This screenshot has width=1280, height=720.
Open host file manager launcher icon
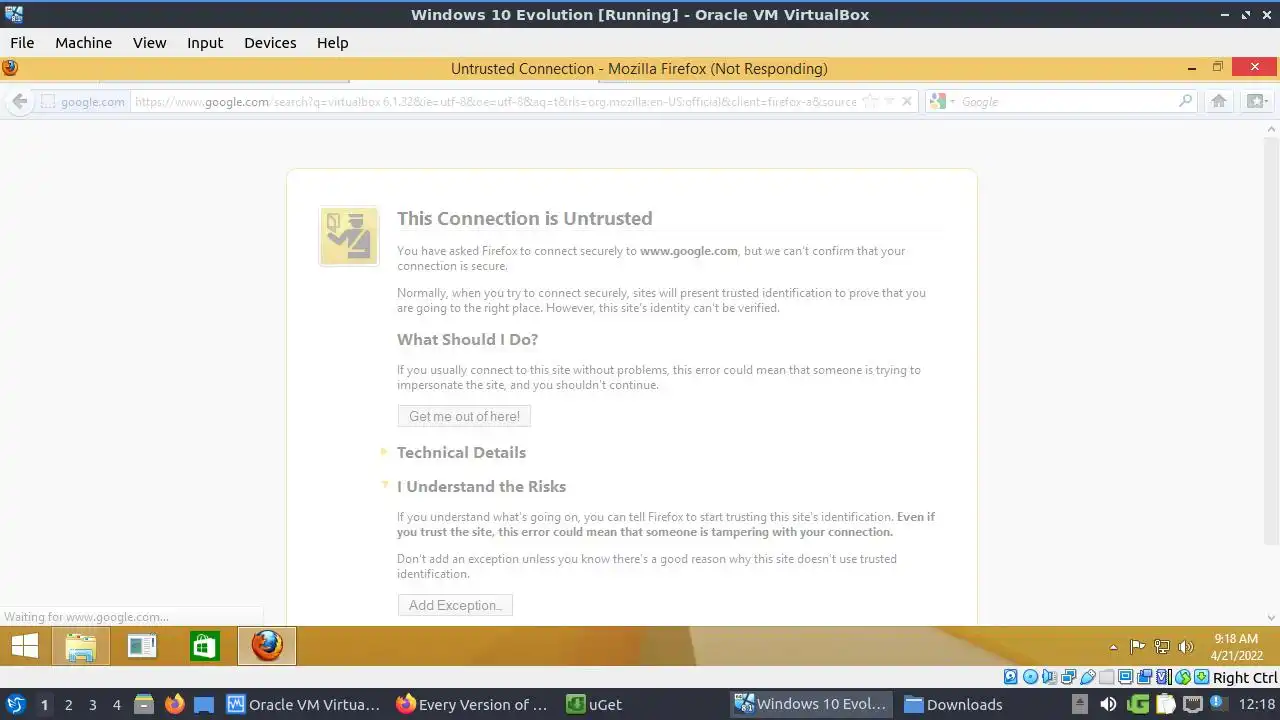pyautogui.click(x=144, y=705)
